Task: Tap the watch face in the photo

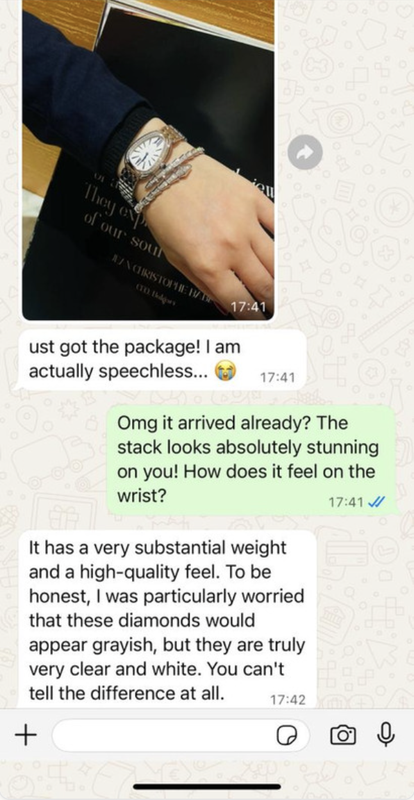Action: tap(146, 156)
